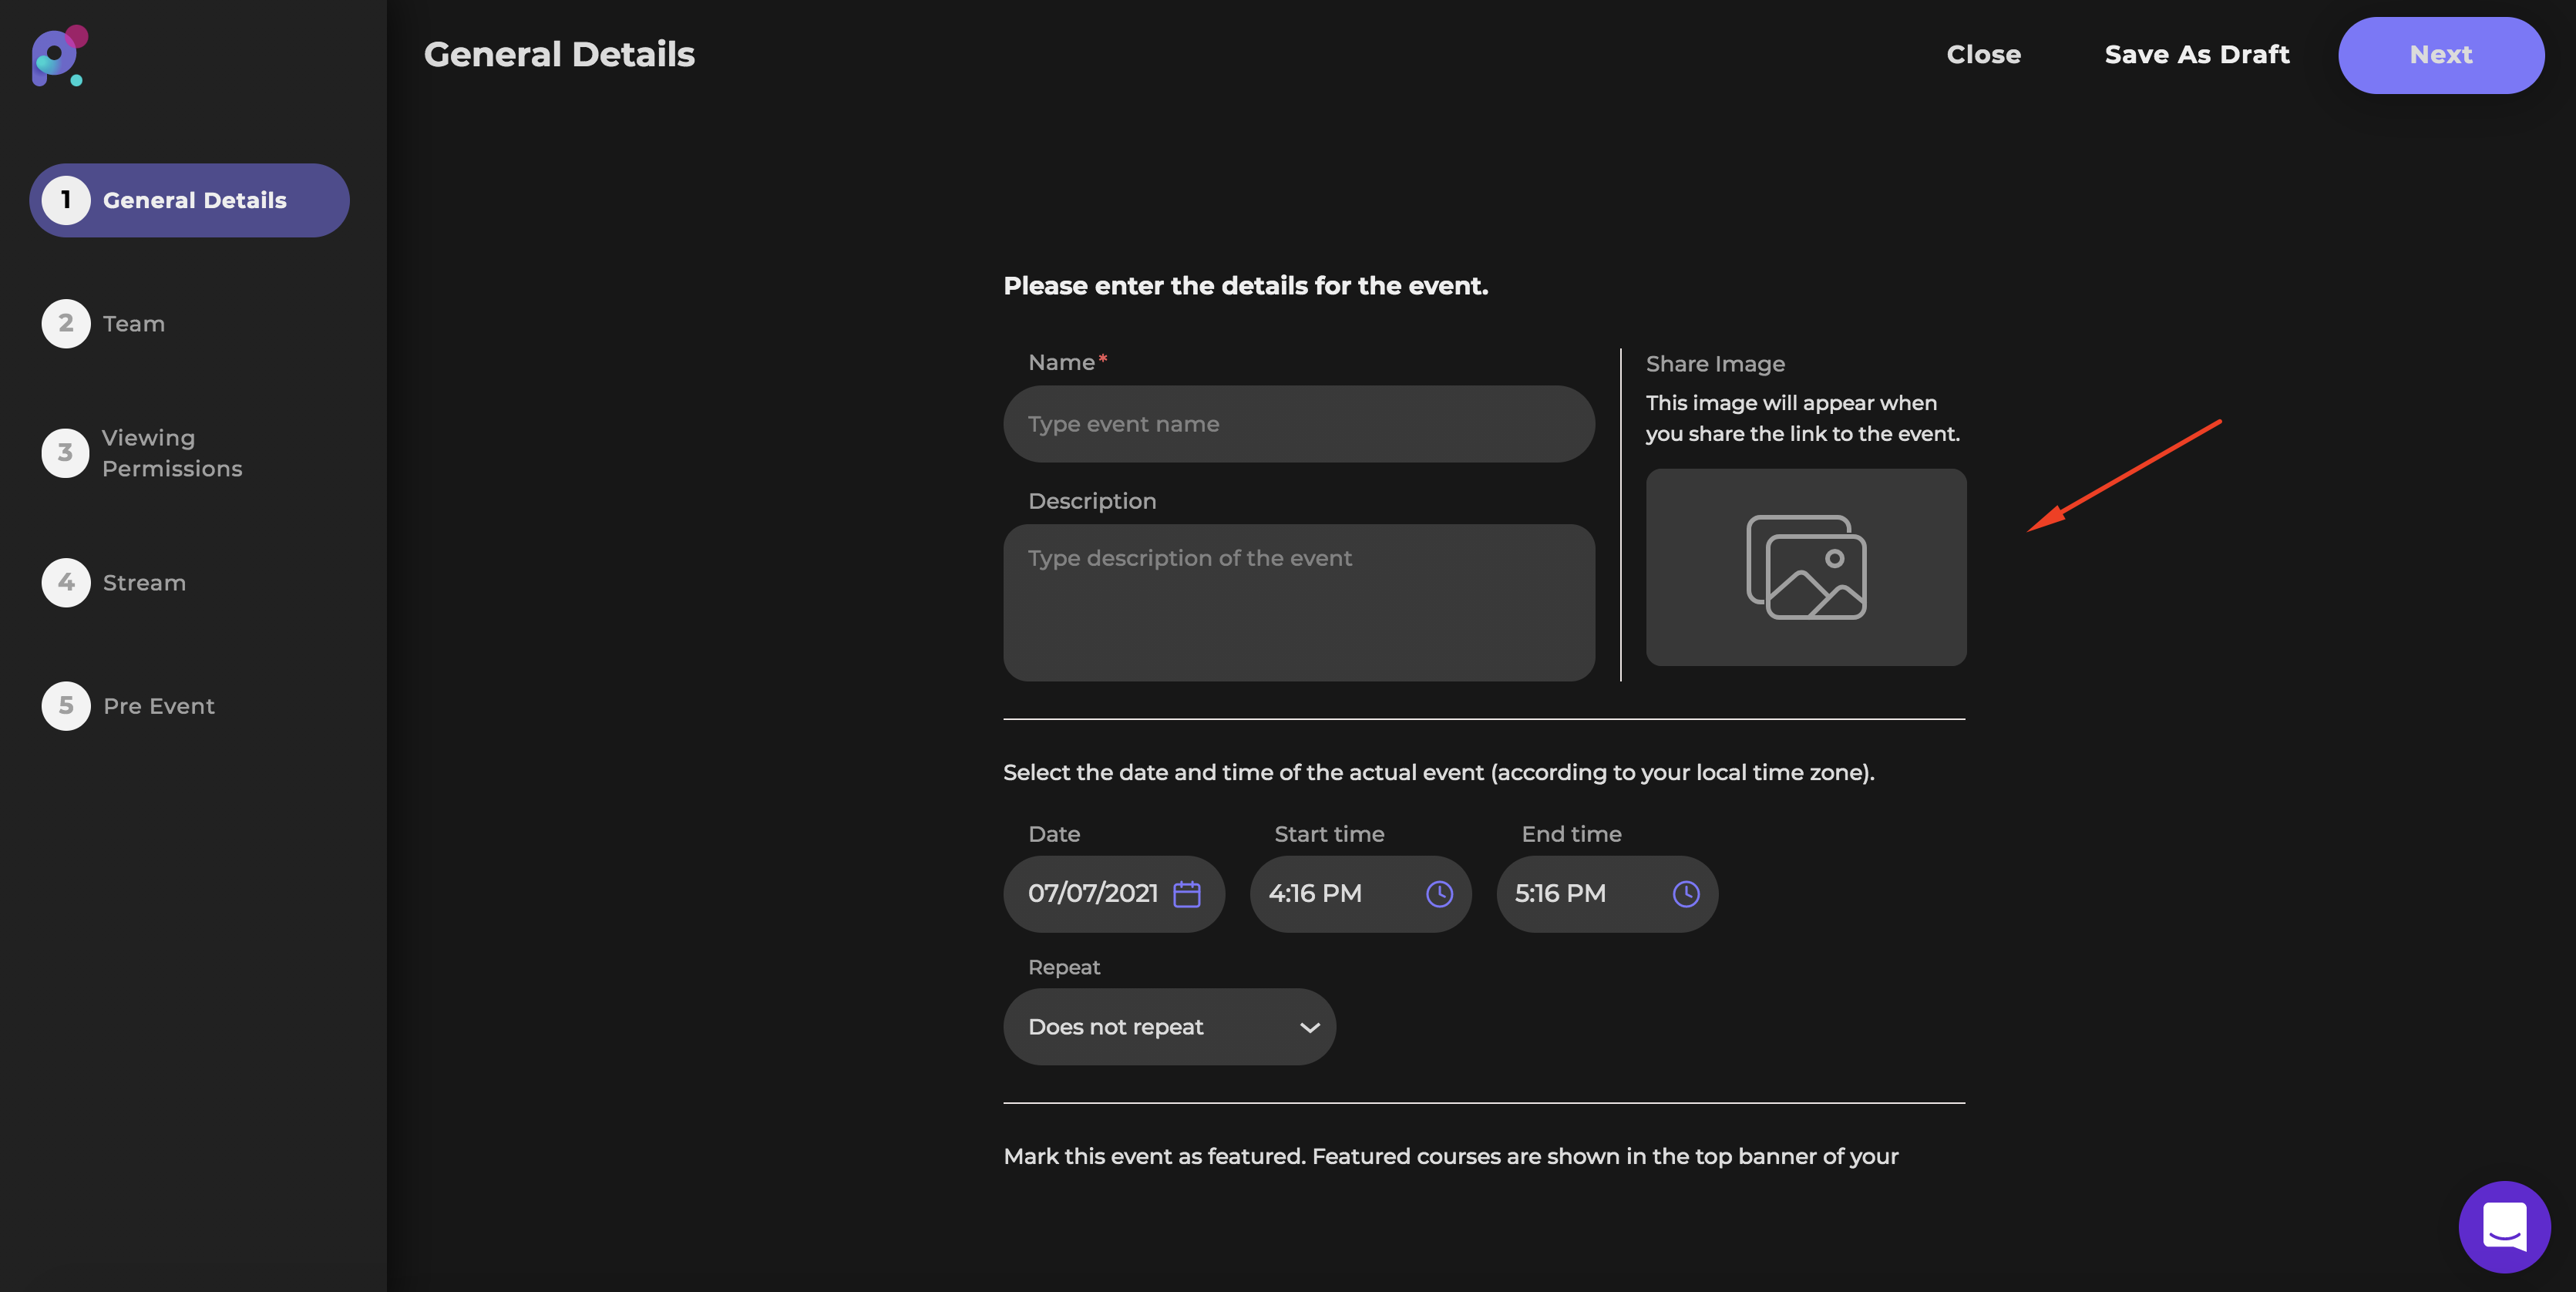
Task: Open the Viewing Permissions step
Action: (171, 453)
